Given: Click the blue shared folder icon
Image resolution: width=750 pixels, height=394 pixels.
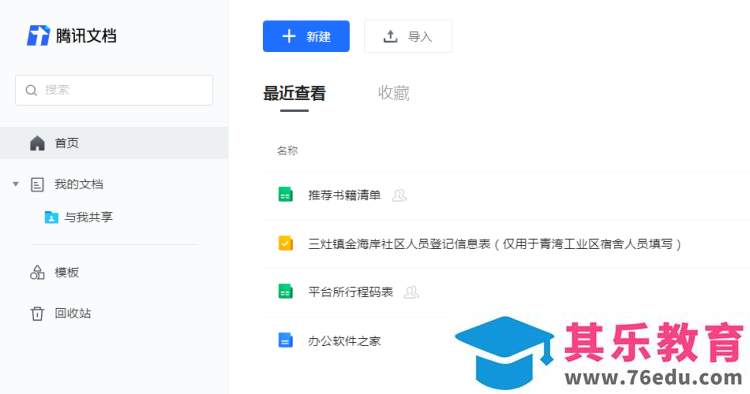Looking at the screenshot, I should pyautogui.click(x=51, y=217).
